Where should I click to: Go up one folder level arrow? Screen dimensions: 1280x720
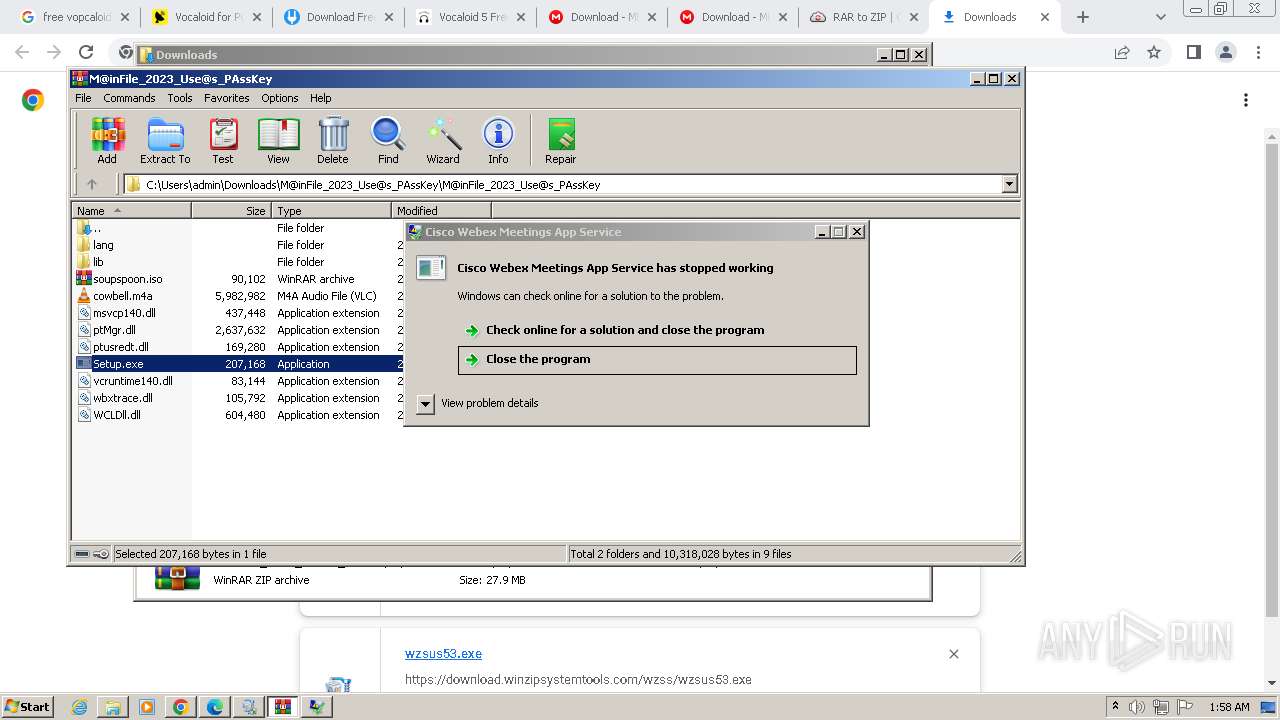(x=92, y=184)
